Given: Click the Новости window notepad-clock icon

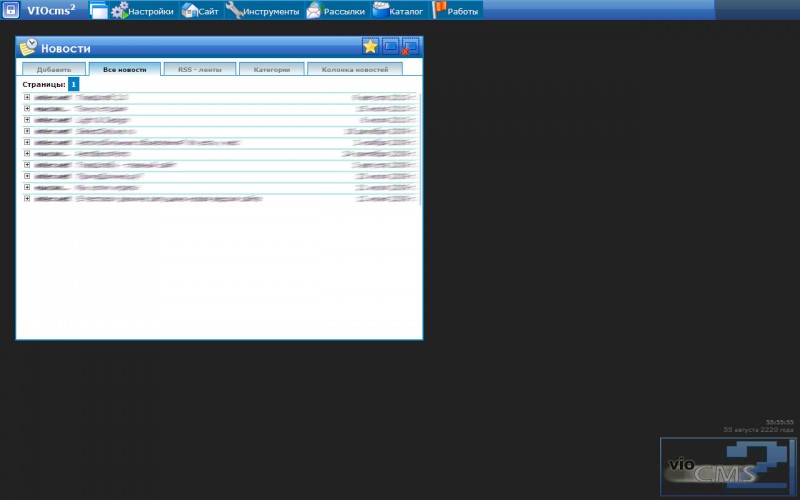Looking at the screenshot, I should click(29, 47).
